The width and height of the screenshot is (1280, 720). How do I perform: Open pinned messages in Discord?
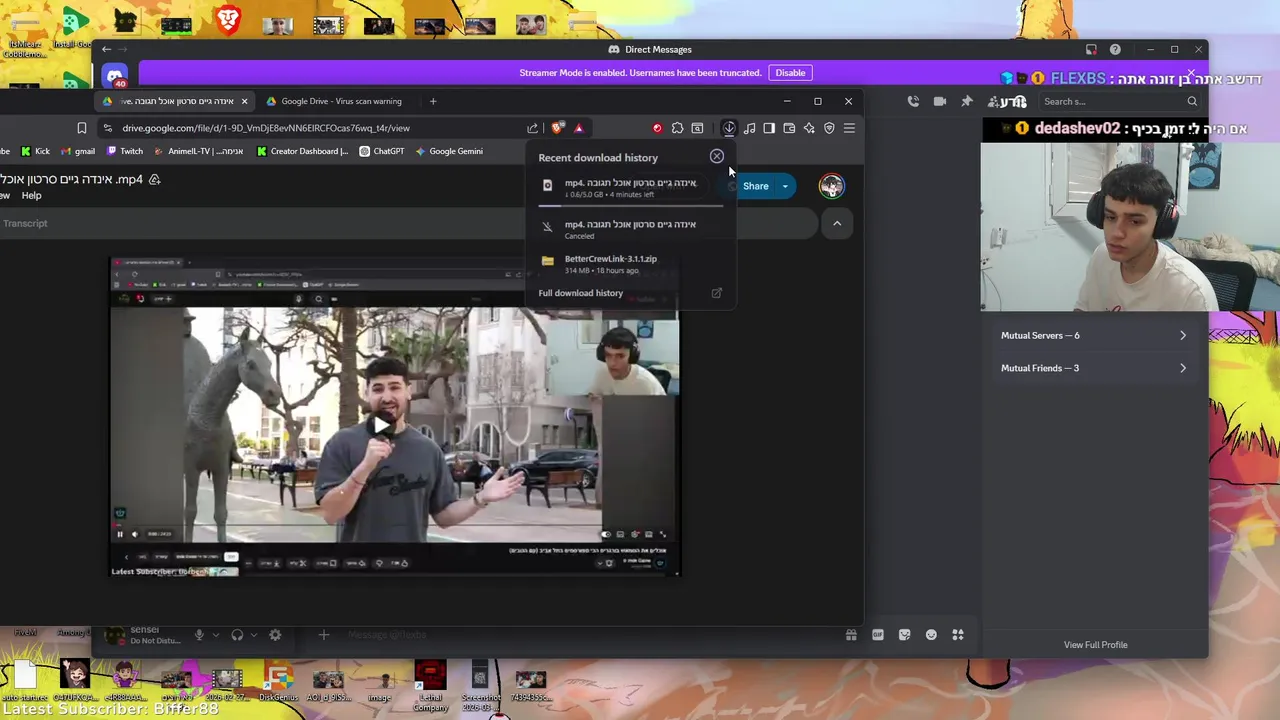[966, 101]
